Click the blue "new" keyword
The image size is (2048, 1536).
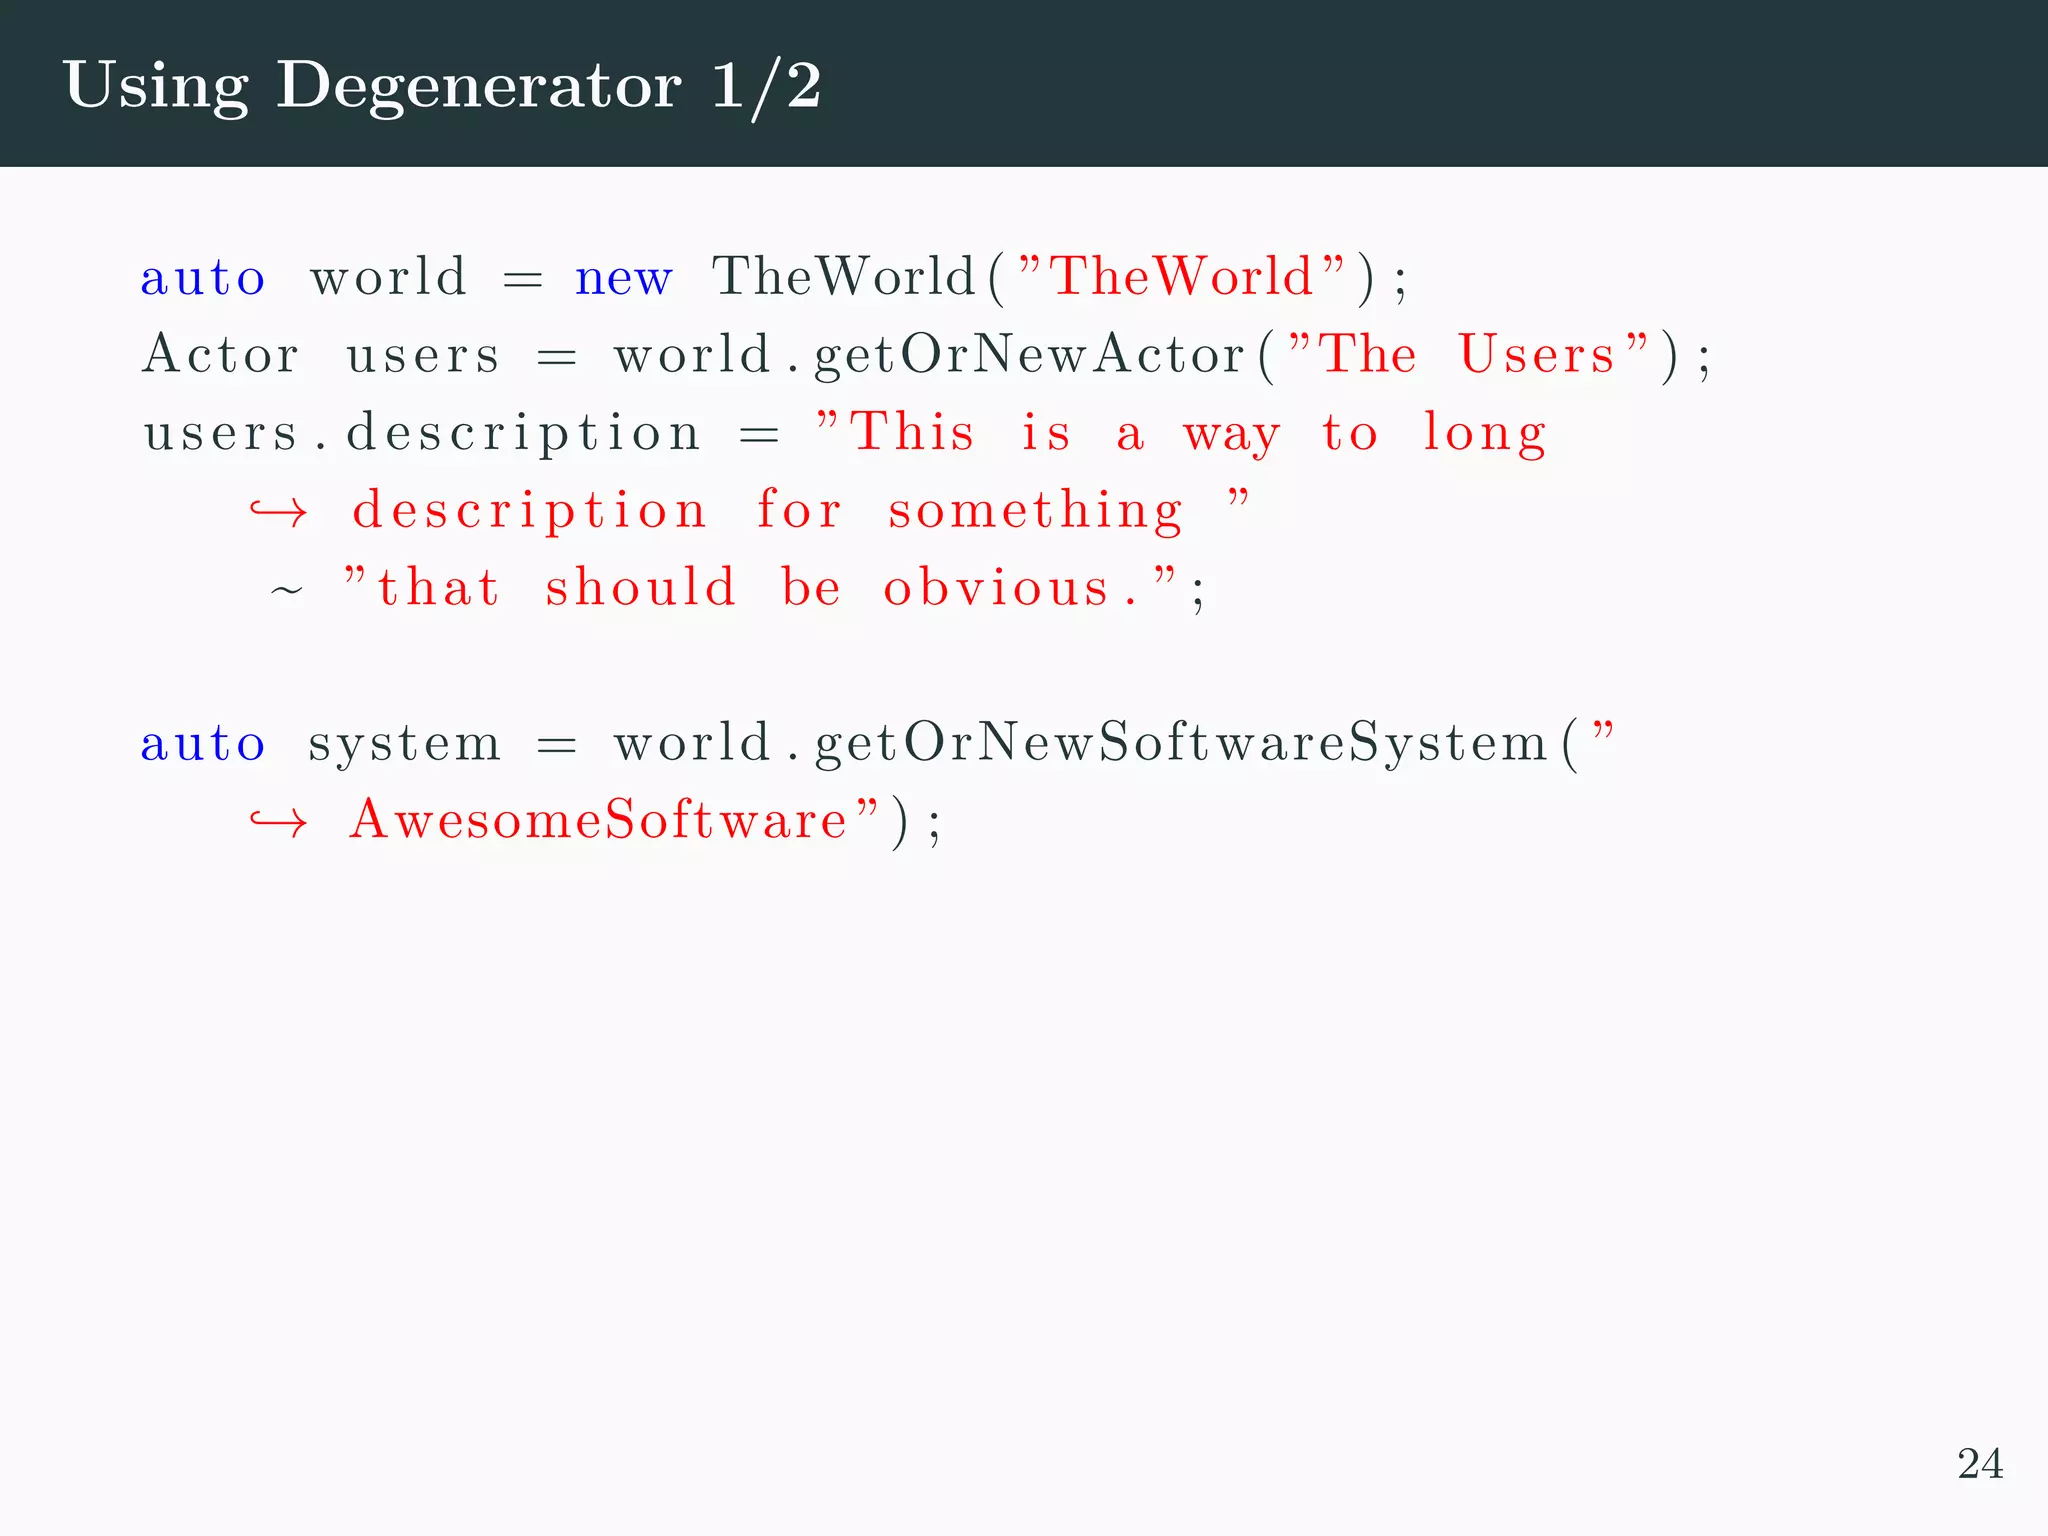(x=624, y=278)
